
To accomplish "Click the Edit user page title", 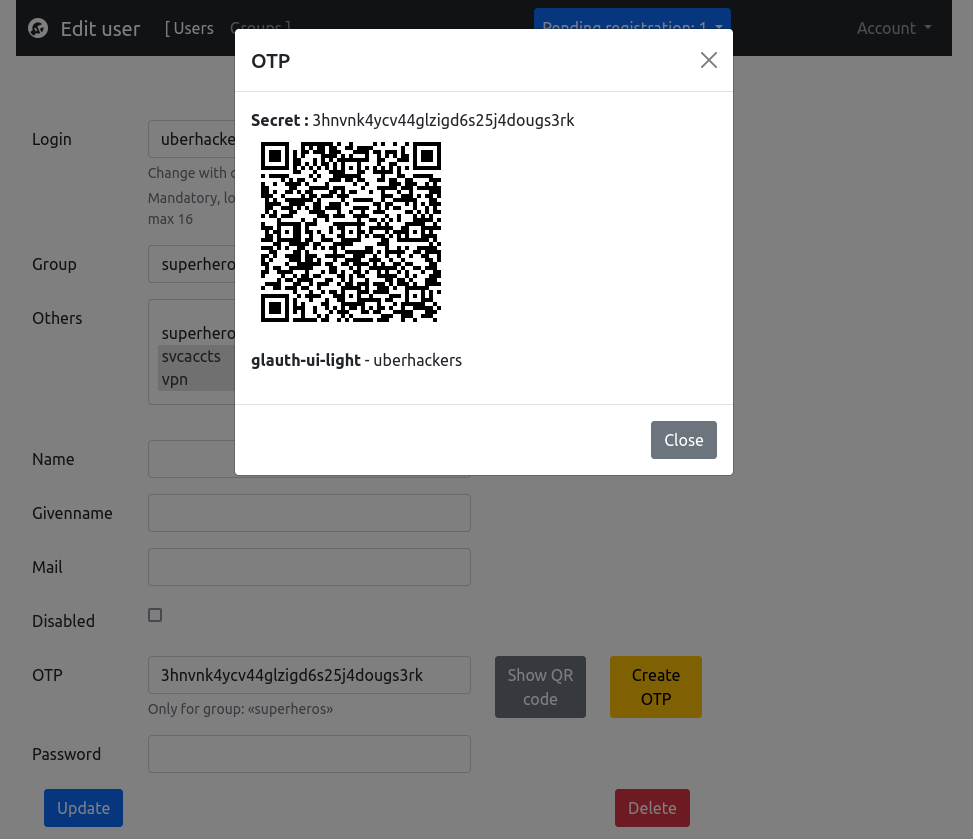I will pos(101,29).
